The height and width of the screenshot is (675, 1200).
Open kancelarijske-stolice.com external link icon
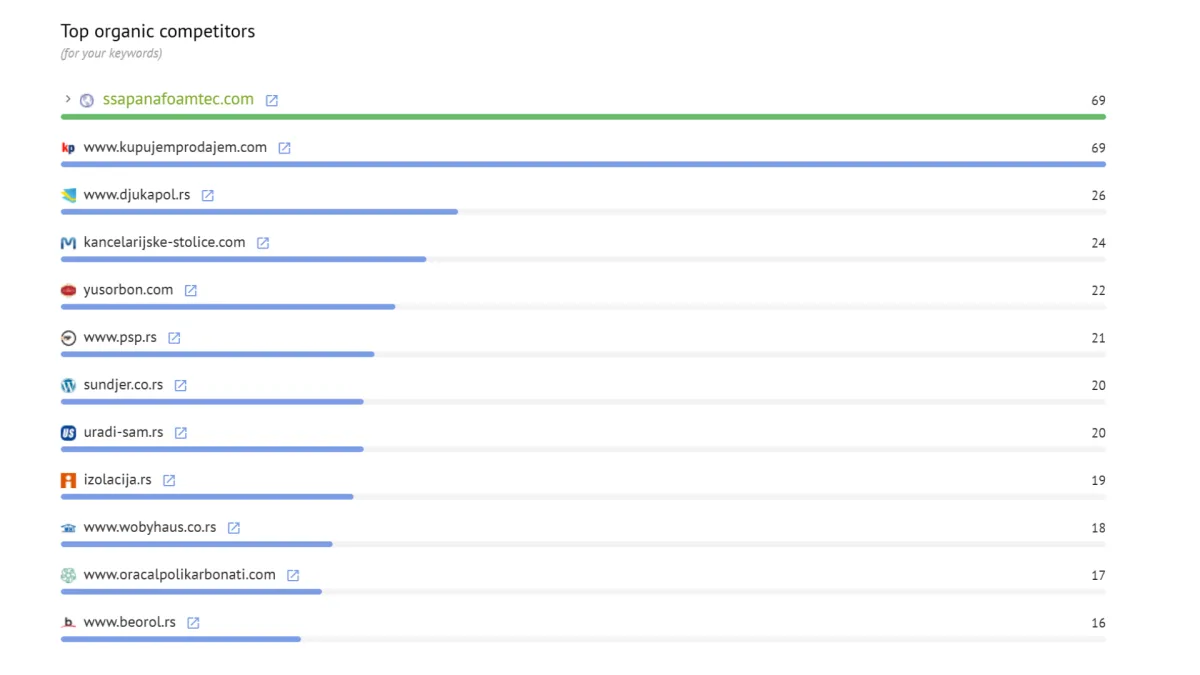(x=263, y=243)
